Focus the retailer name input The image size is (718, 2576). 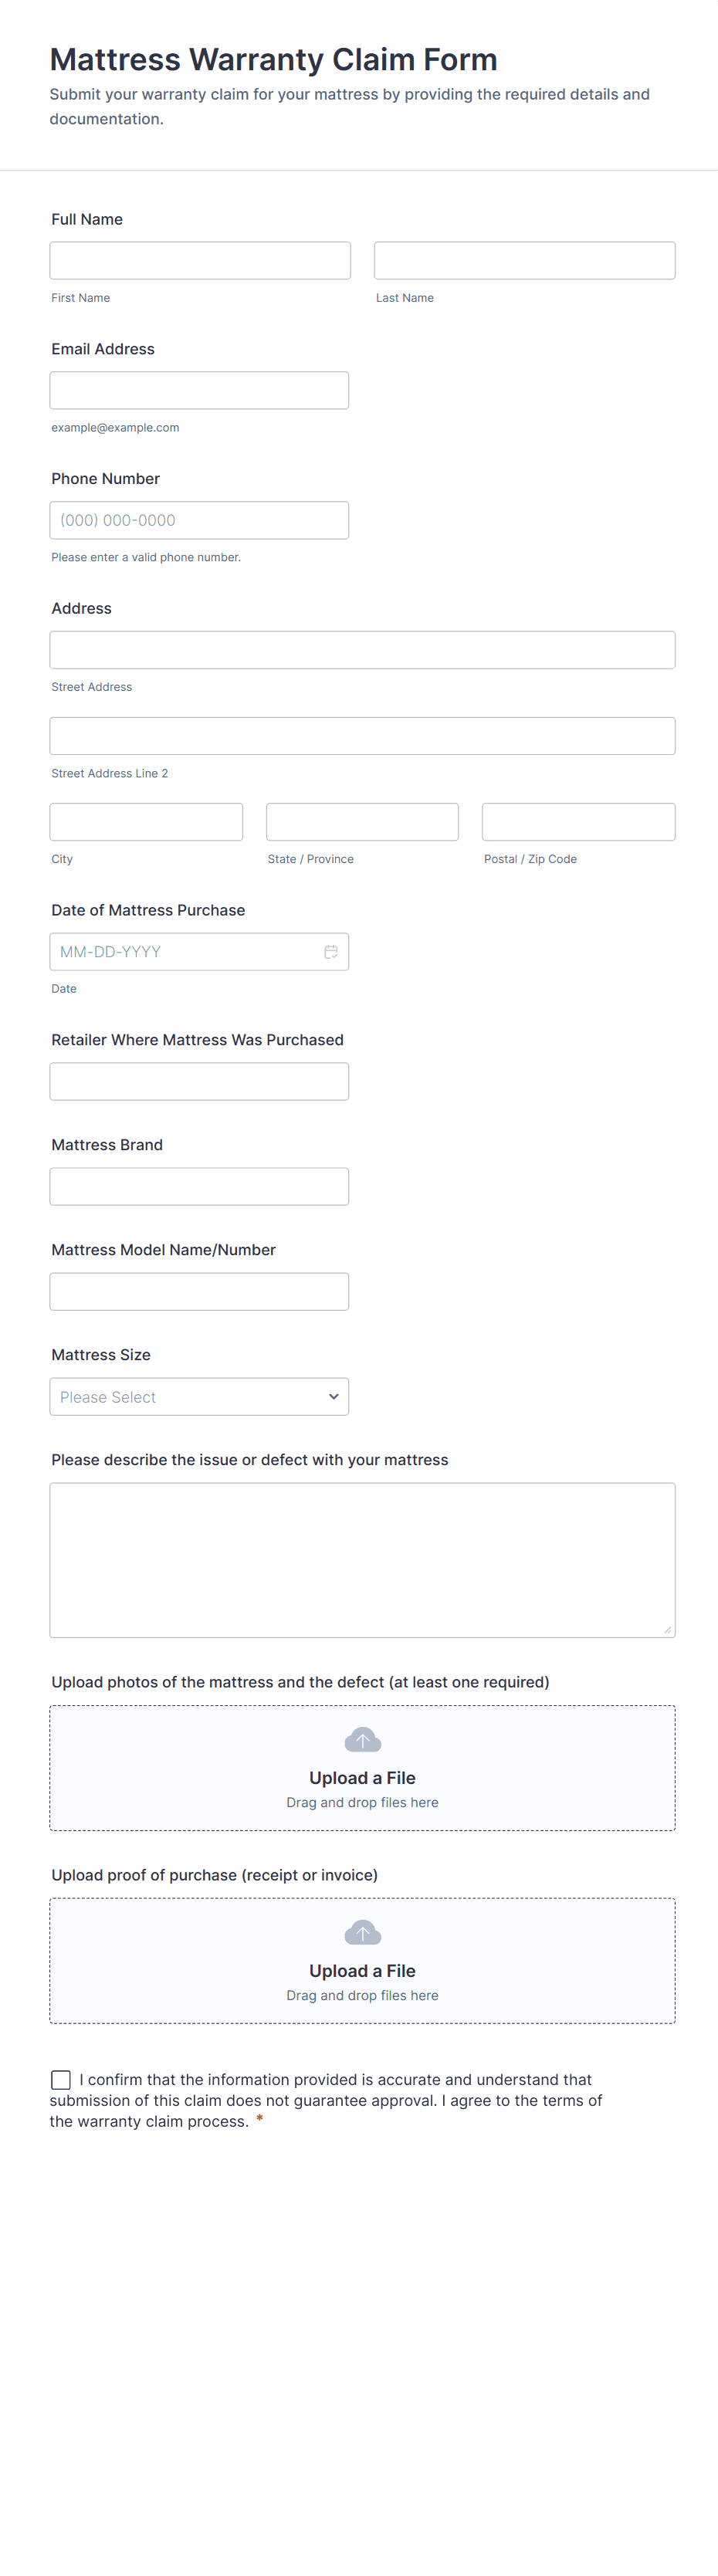199,1082
